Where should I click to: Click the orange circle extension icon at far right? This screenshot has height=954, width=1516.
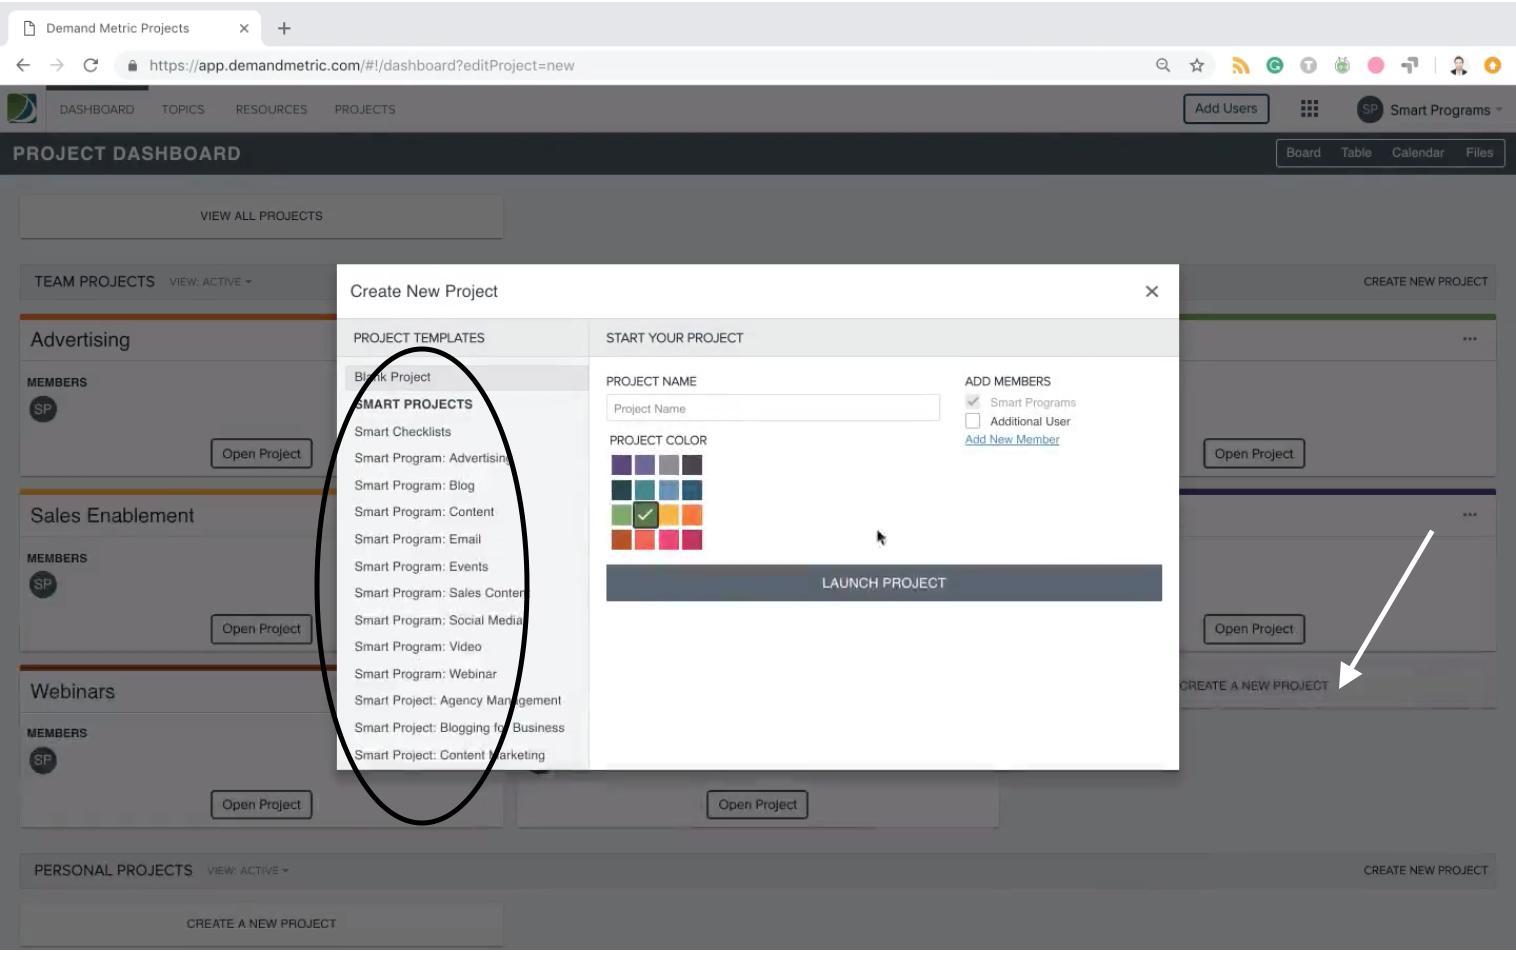pyautogui.click(x=1493, y=65)
